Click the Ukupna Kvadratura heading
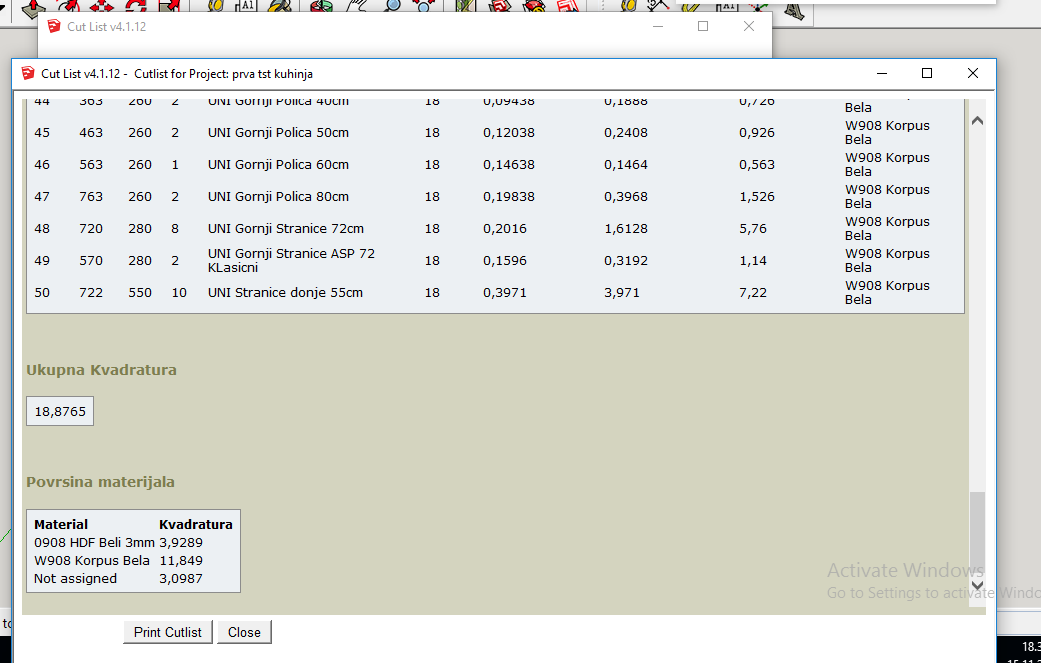Viewport: 1041px width, 663px height. click(x=102, y=370)
